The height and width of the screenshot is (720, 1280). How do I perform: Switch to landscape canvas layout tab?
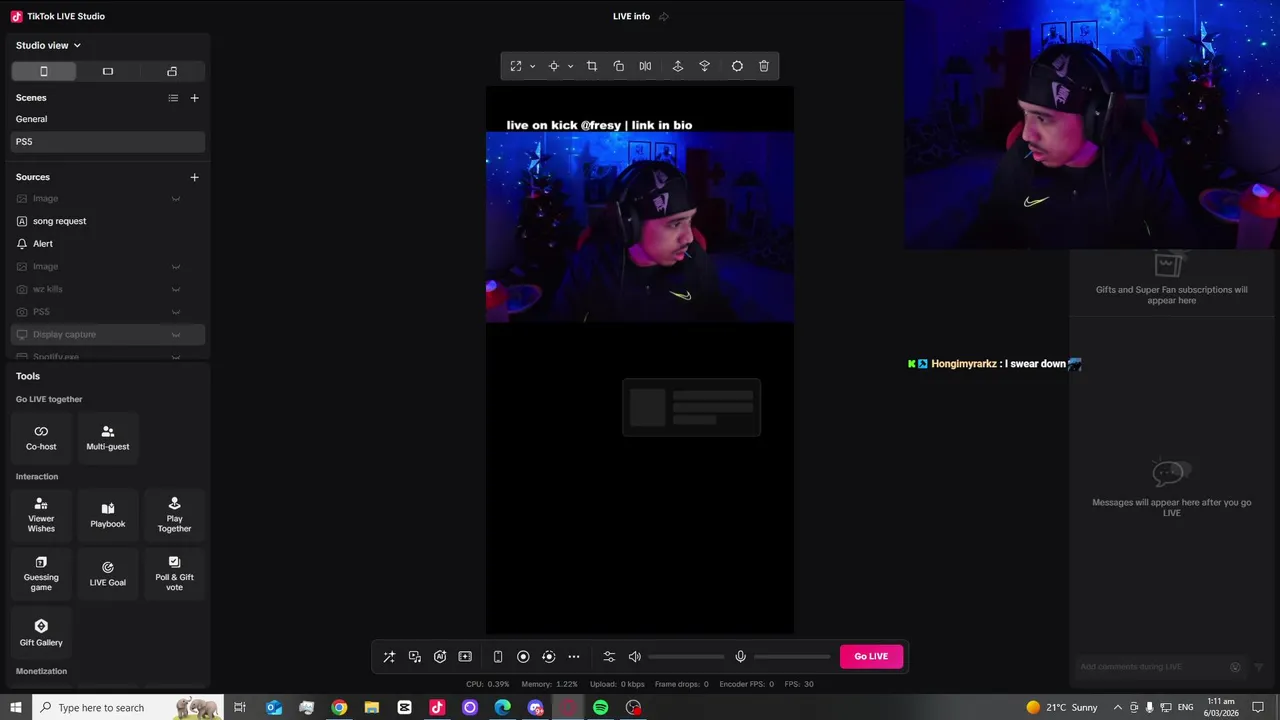(108, 71)
